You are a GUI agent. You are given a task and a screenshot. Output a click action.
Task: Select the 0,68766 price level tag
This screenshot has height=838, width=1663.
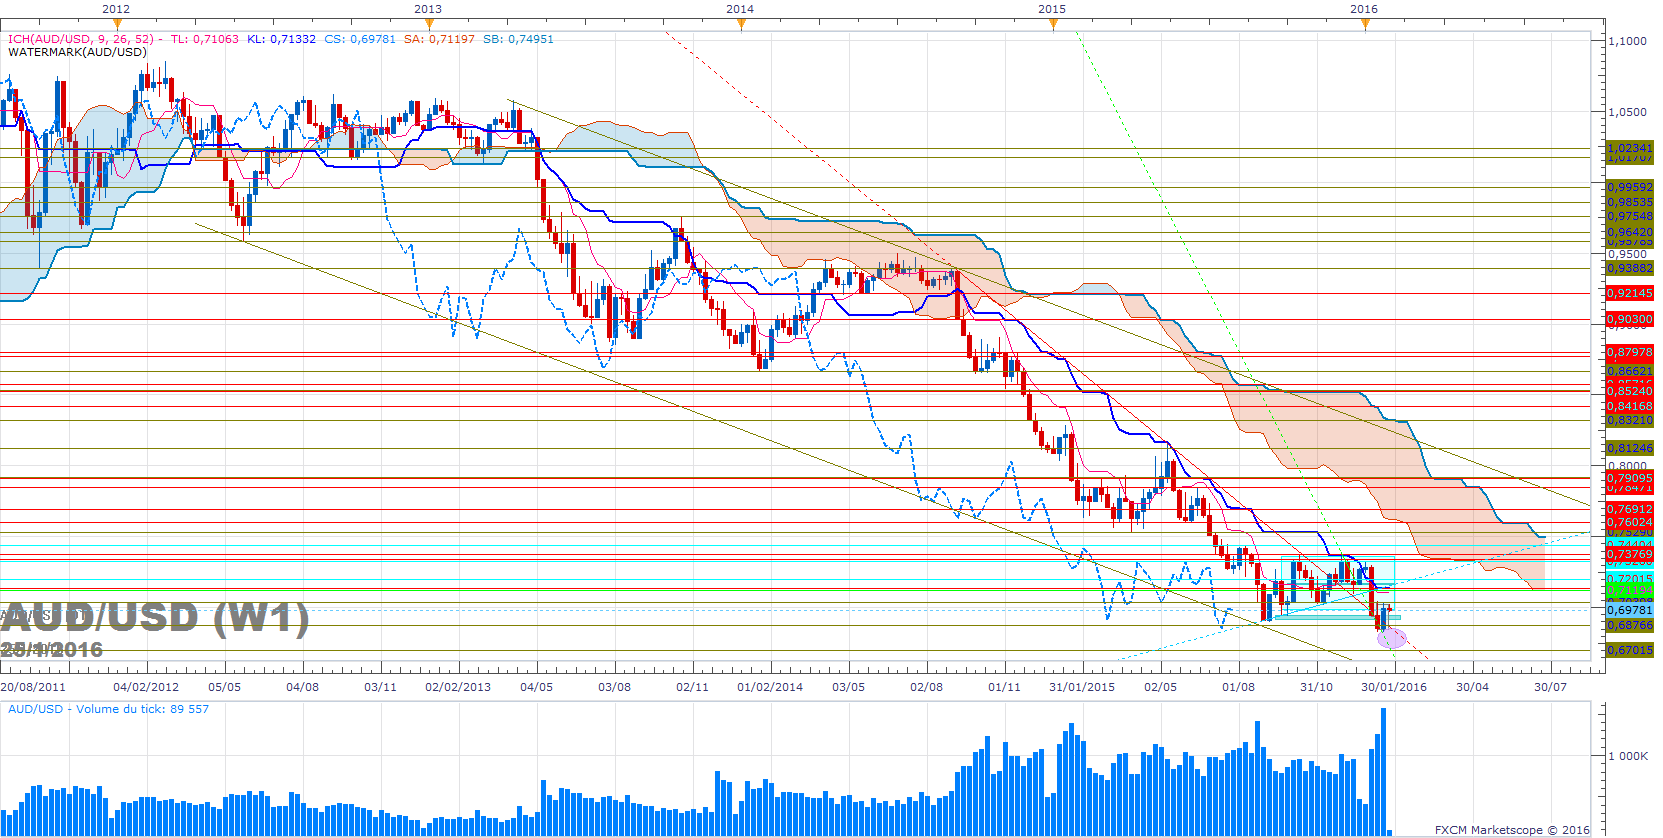click(x=1630, y=625)
